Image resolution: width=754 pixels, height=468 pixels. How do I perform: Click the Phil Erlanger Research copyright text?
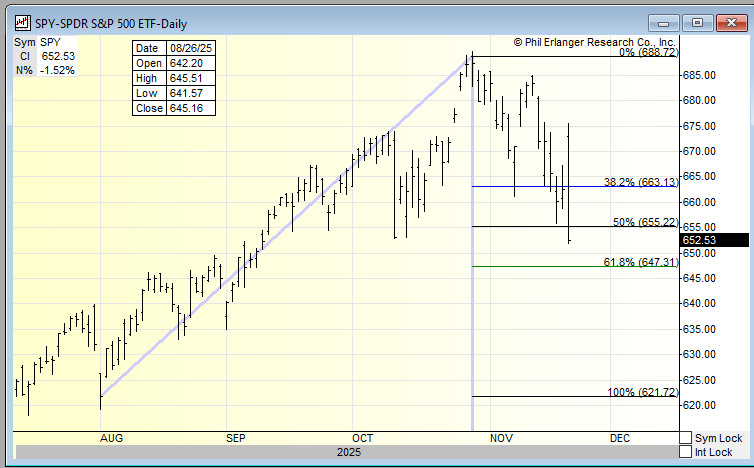(x=595, y=43)
